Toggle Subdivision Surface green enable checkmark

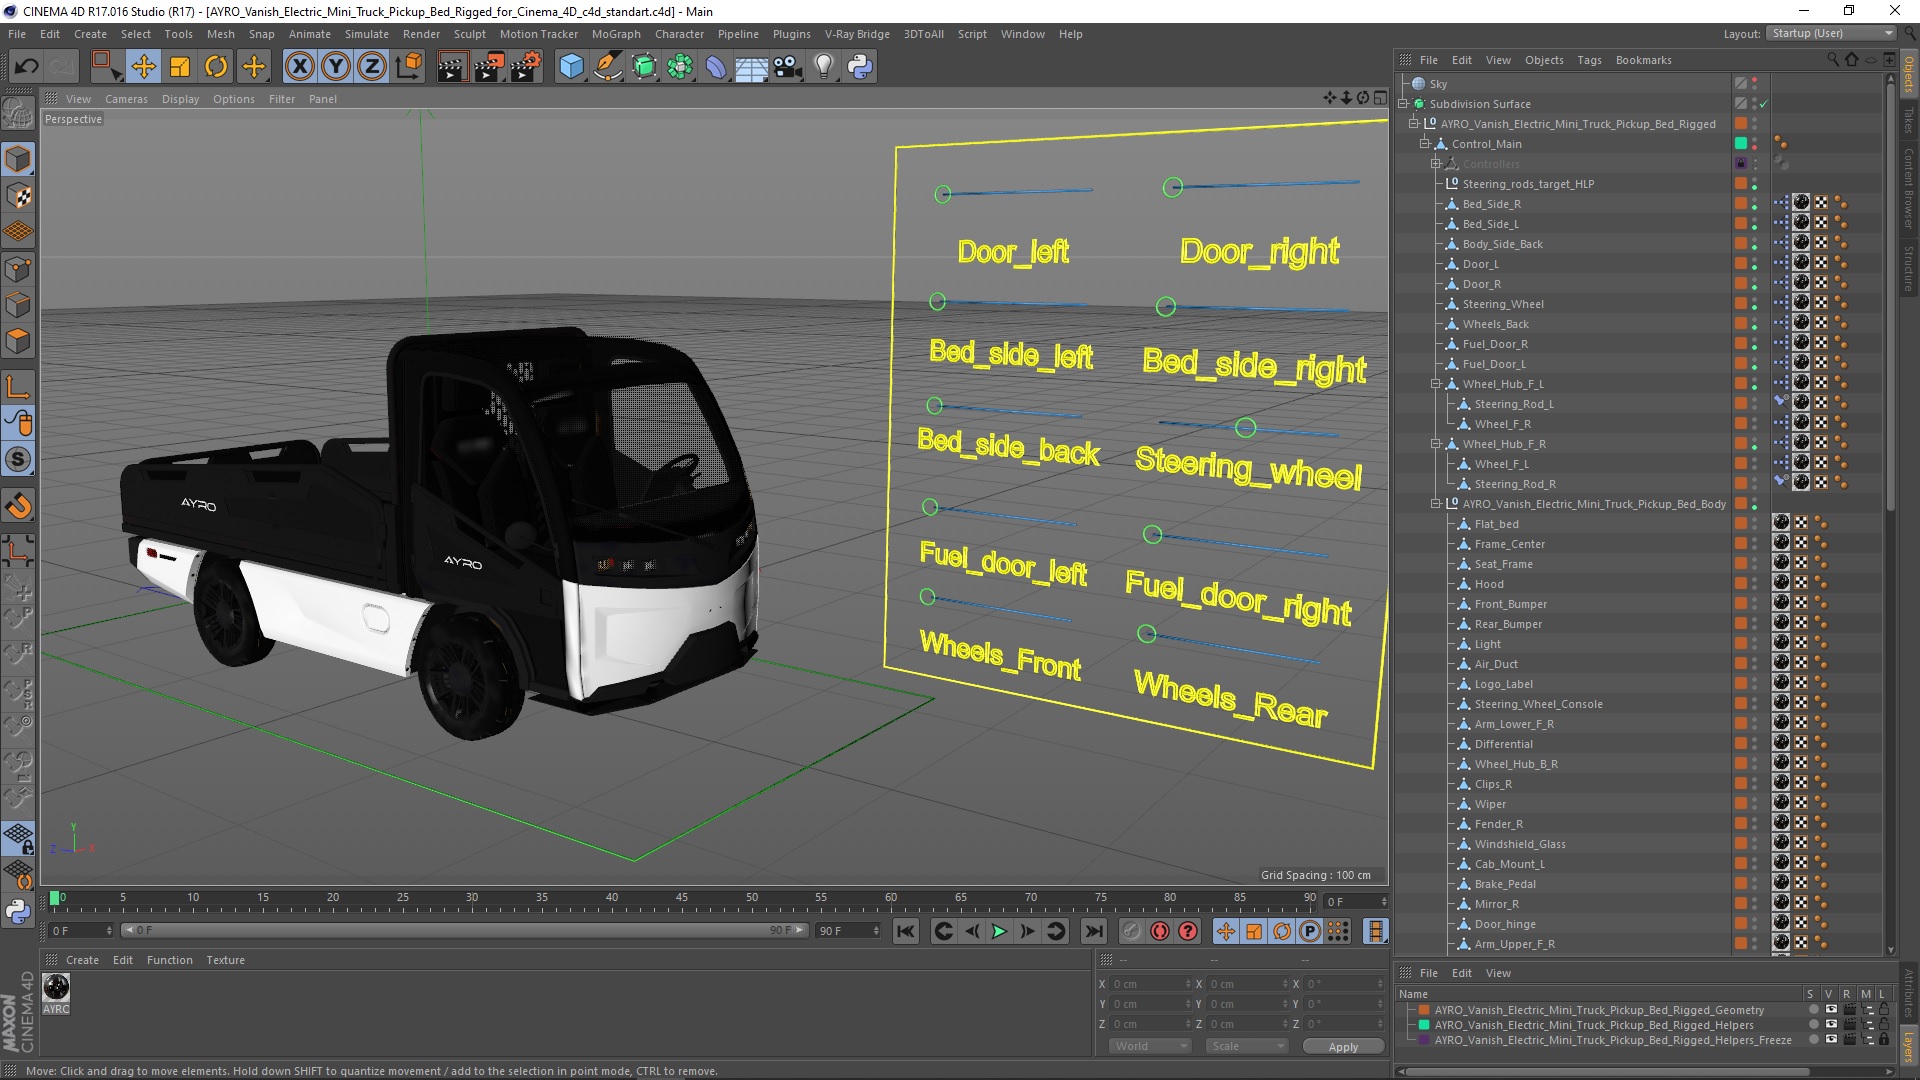pyautogui.click(x=1764, y=104)
